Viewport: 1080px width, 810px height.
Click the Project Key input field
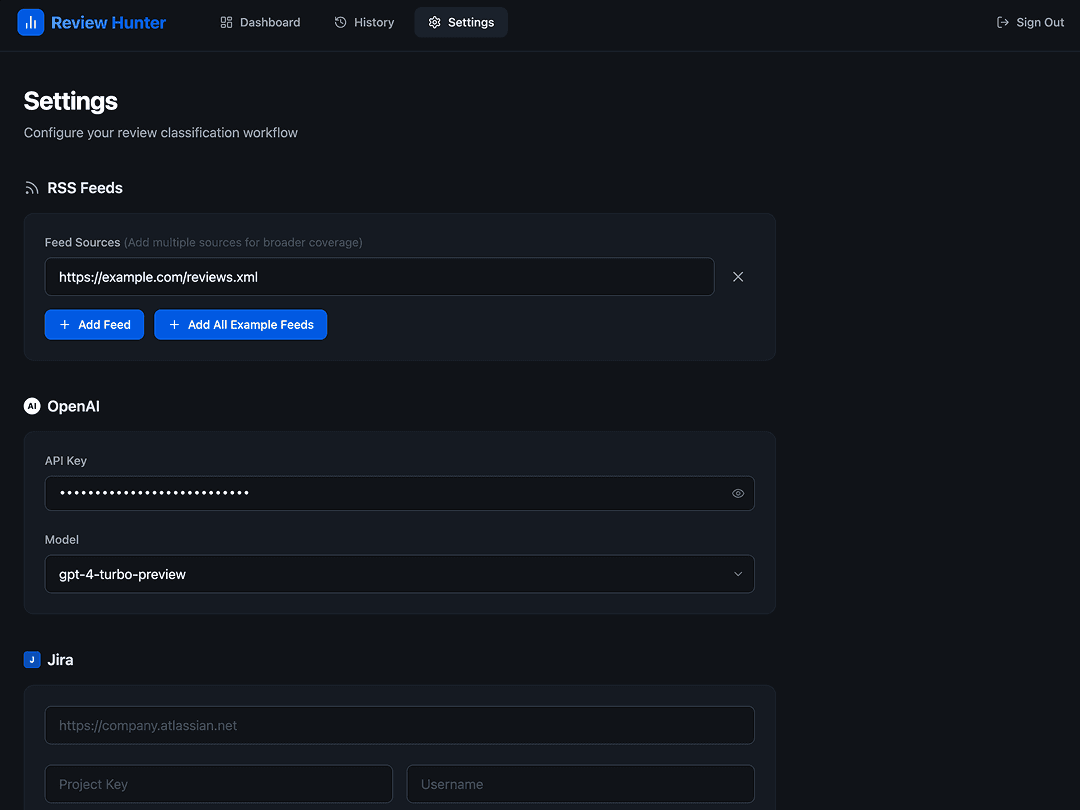pos(218,784)
